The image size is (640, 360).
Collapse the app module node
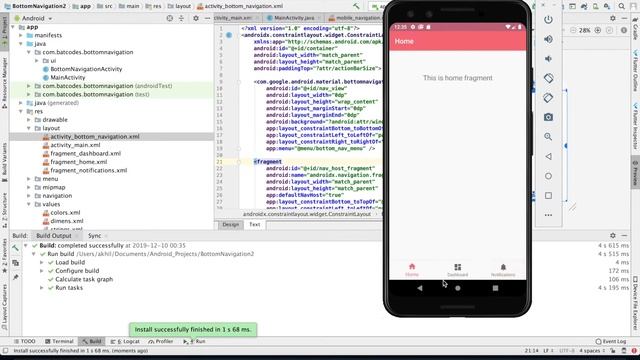click(13, 27)
